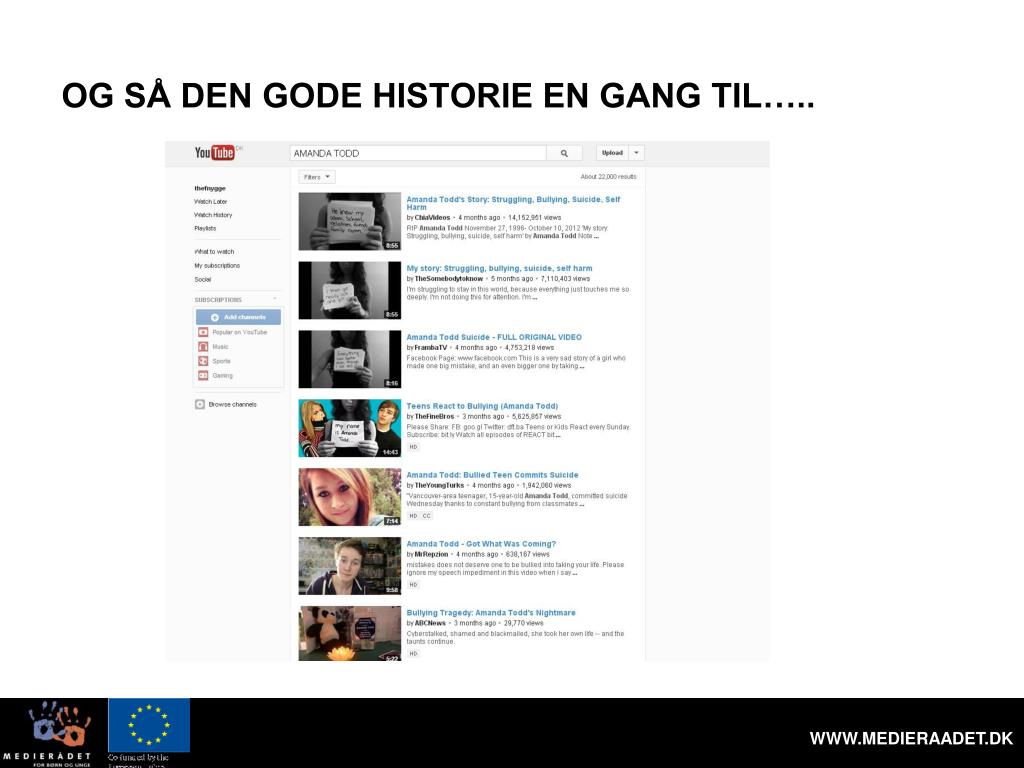Click the TheYoungTurks channel name
This screenshot has height=768, width=1024.
(439, 485)
